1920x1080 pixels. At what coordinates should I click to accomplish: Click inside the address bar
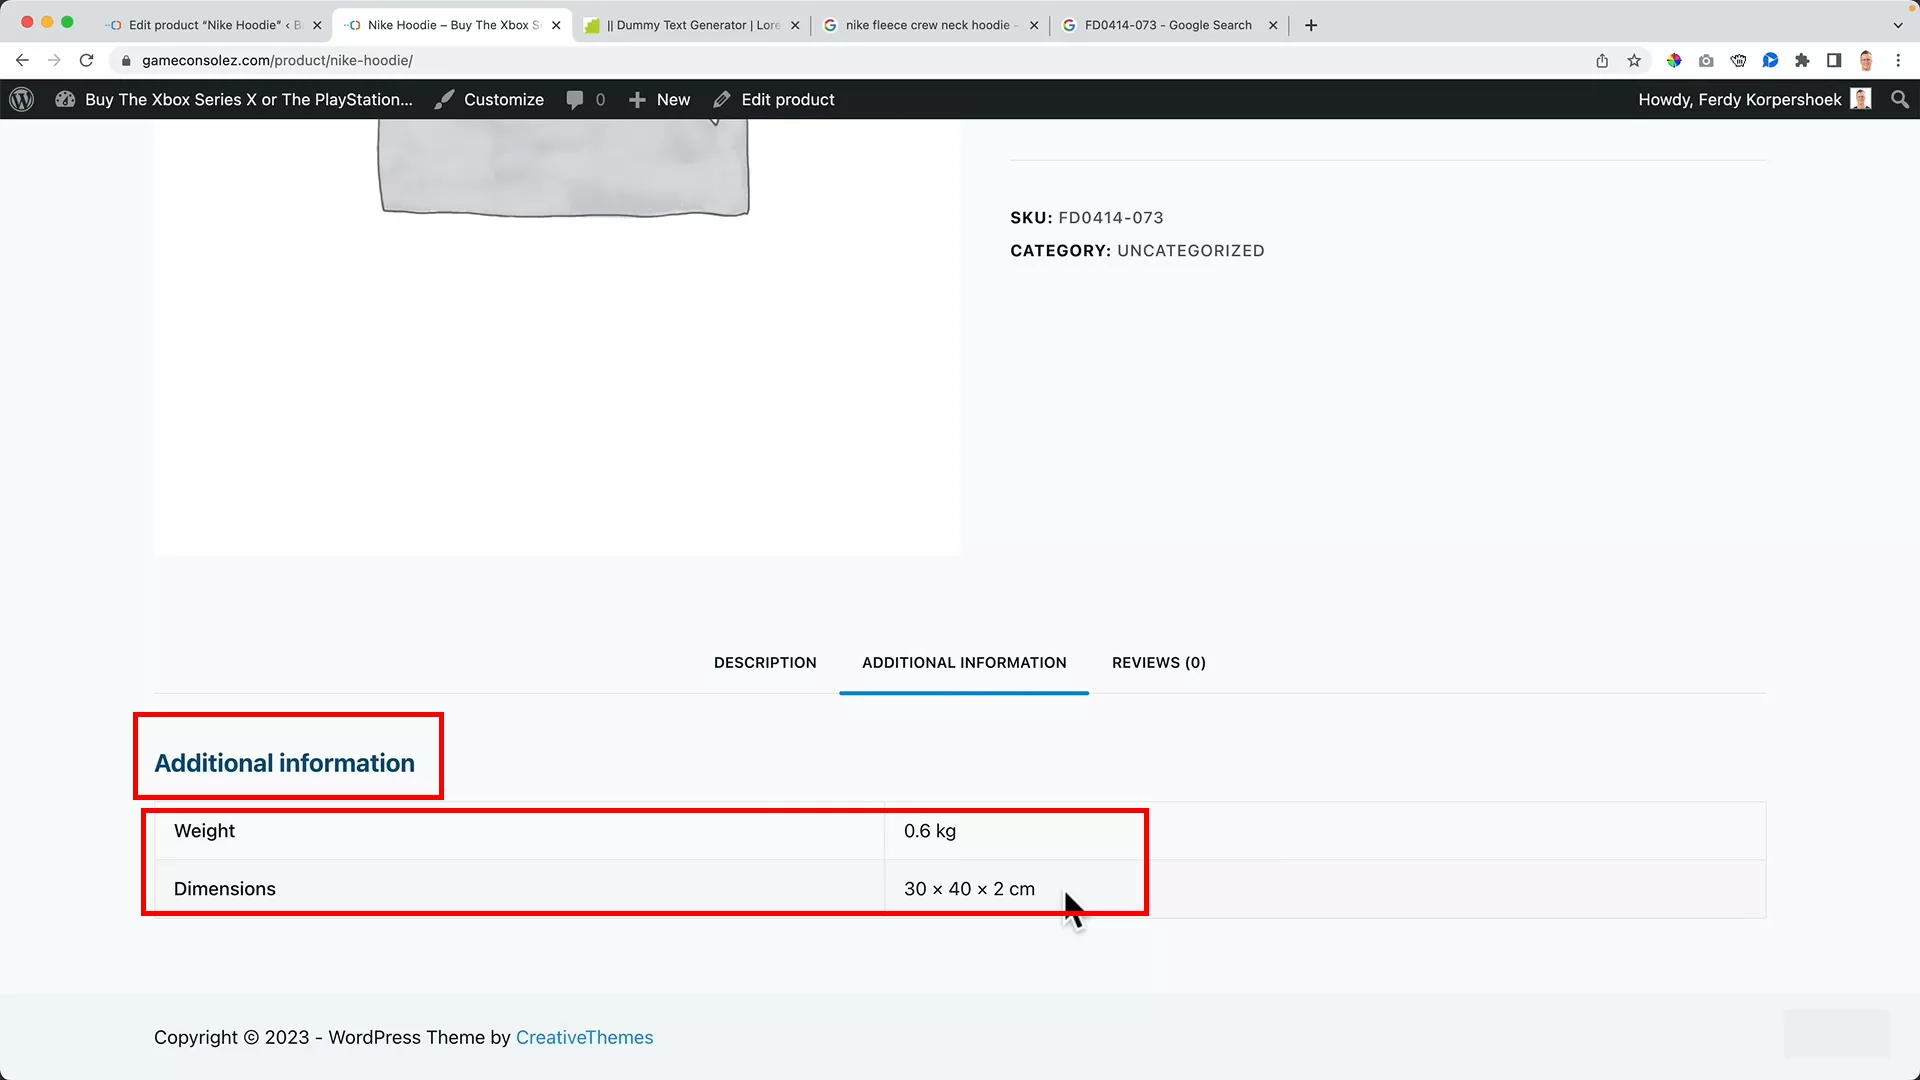[x=400, y=60]
